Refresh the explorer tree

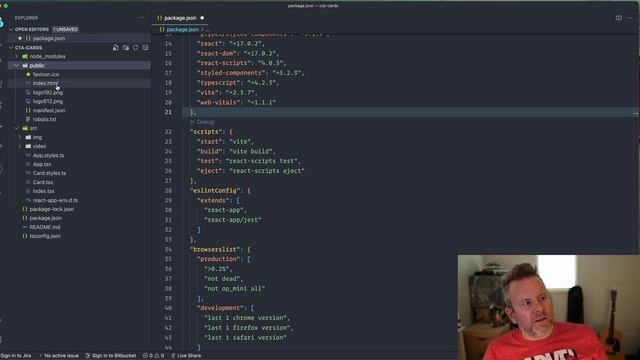[136, 48]
